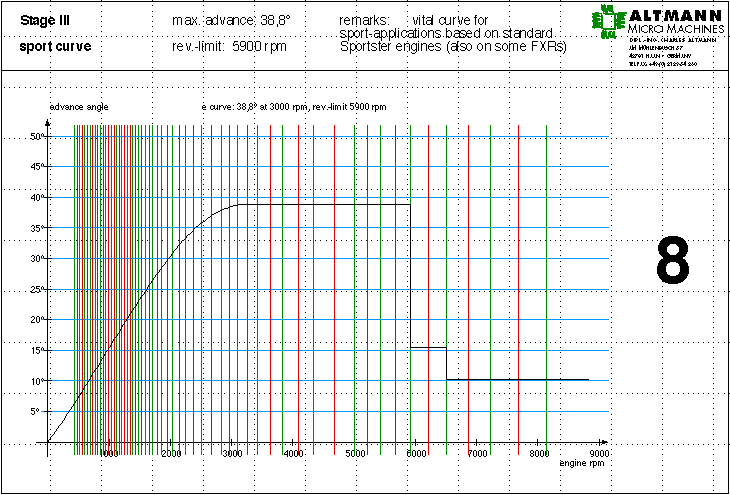The width and height of the screenshot is (730, 495).
Task: Click the engine rpm axis label
Action: [584, 465]
